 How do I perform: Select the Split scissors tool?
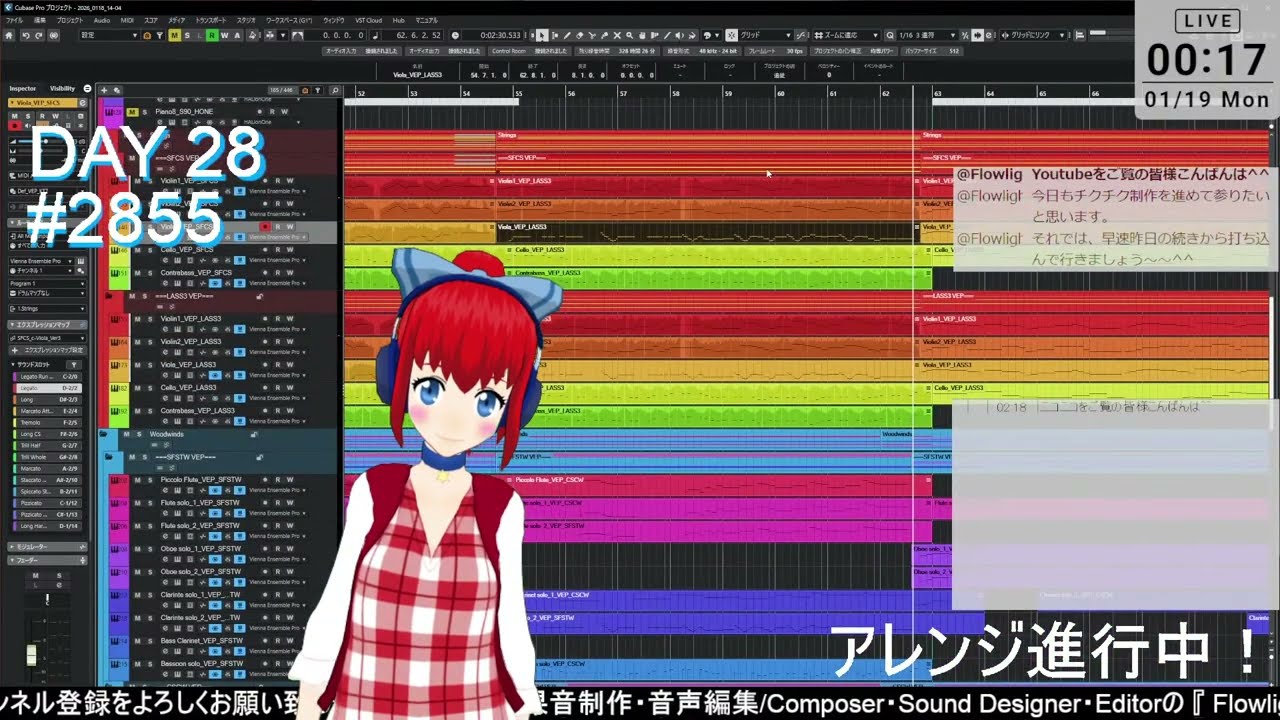coord(592,35)
